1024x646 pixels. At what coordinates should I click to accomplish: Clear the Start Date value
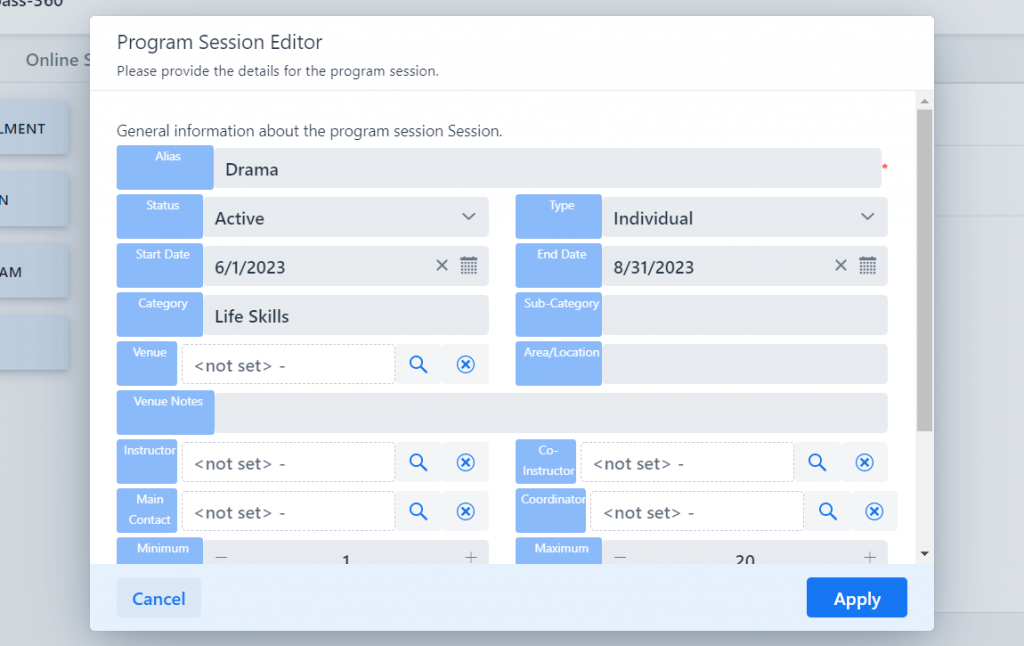tap(442, 265)
